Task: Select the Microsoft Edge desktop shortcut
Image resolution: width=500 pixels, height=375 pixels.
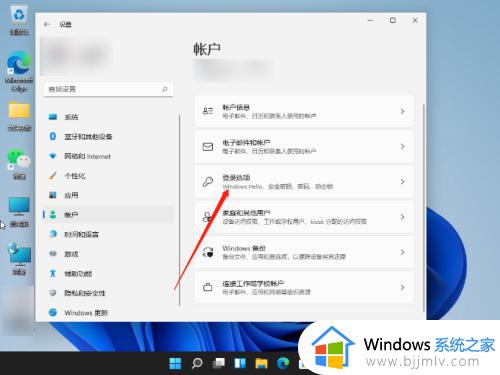Action: click(19, 71)
